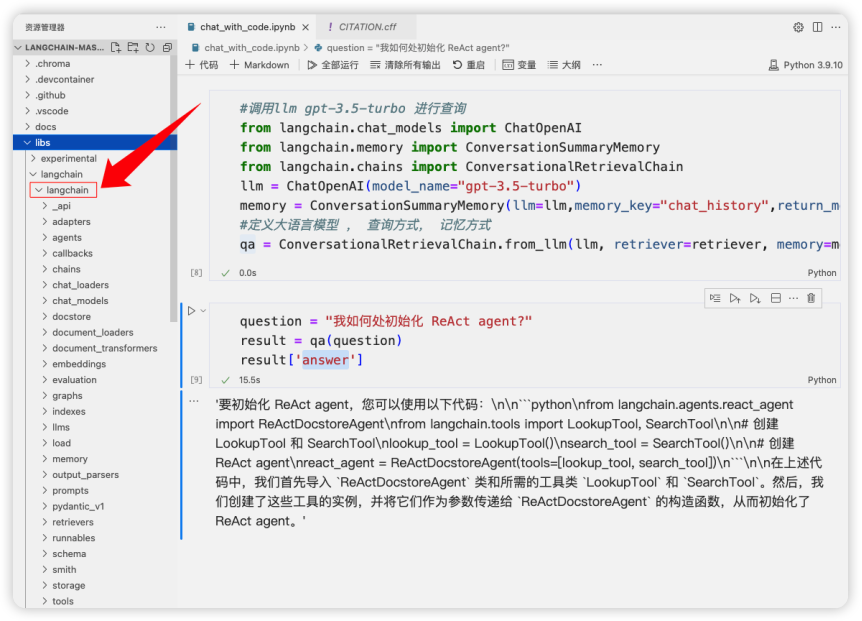Open notebook settings gear icon

[798, 27]
